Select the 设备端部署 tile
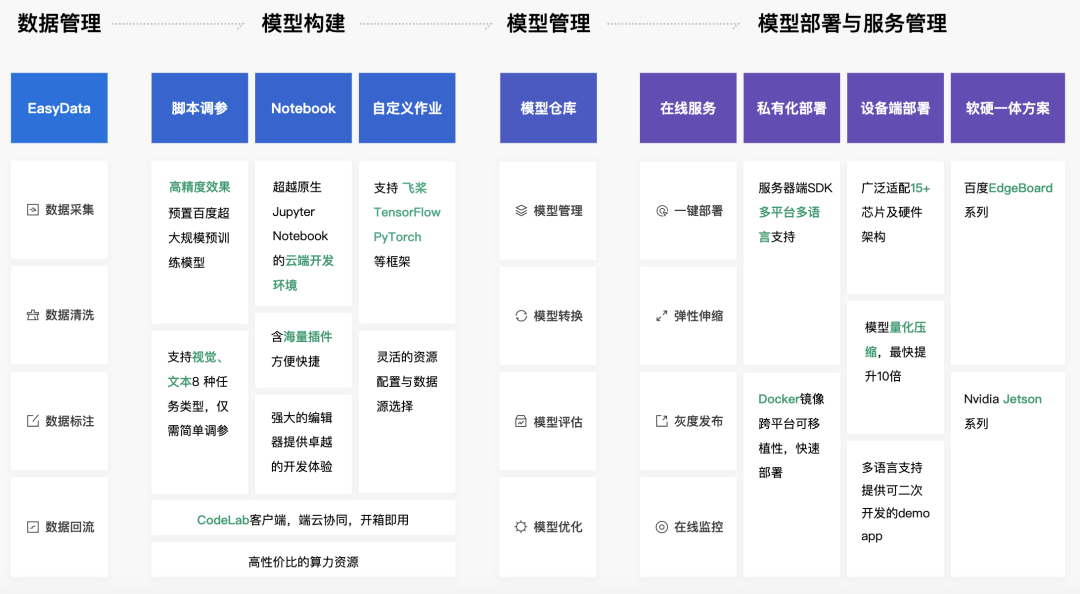The width and height of the screenshot is (1080, 594). click(x=895, y=108)
